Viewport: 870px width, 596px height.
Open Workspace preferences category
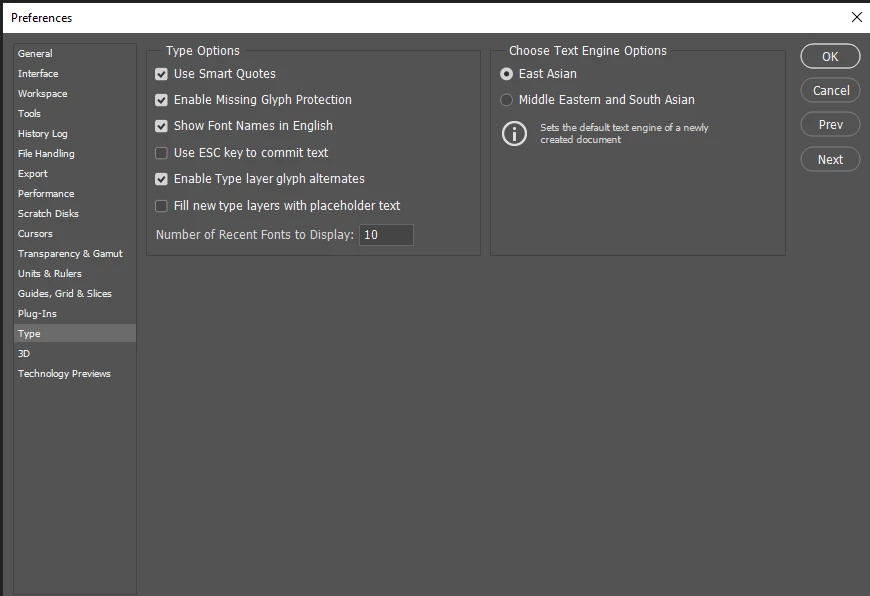coord(75,93)
